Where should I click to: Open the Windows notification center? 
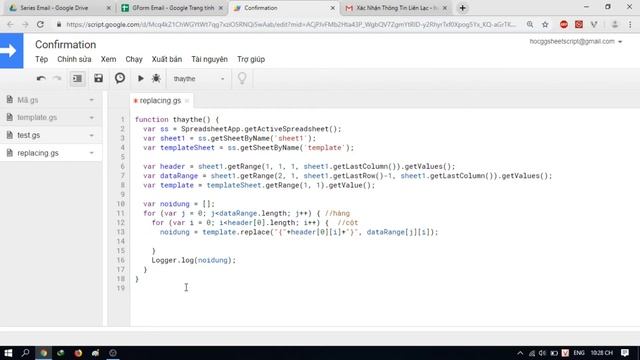[625, 353]
